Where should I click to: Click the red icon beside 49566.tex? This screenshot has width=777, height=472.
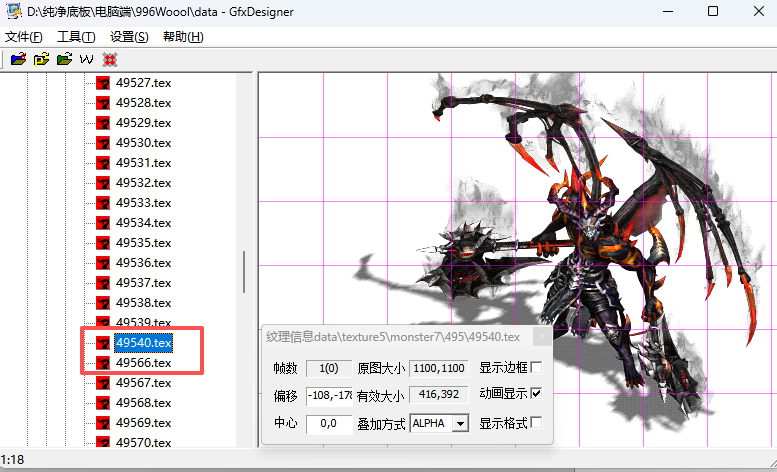[x=103, y=363]
